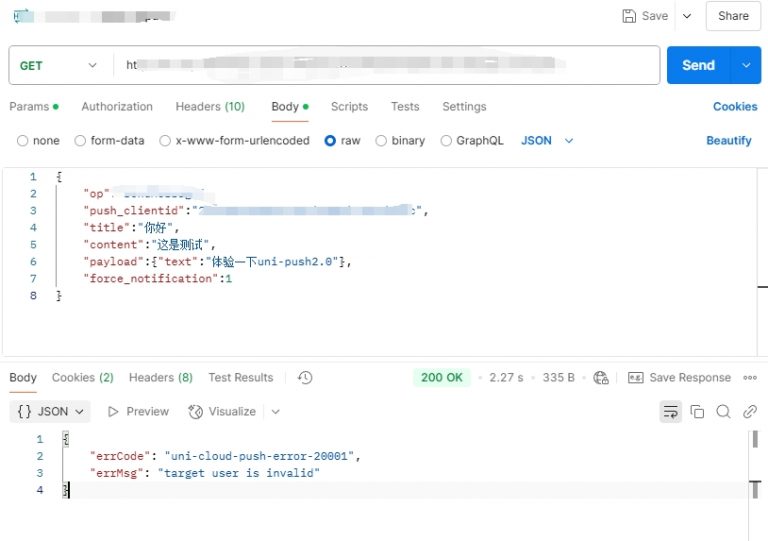Search within the response body
The width and height of the screenshot is (768, 541).
[723, 411]
